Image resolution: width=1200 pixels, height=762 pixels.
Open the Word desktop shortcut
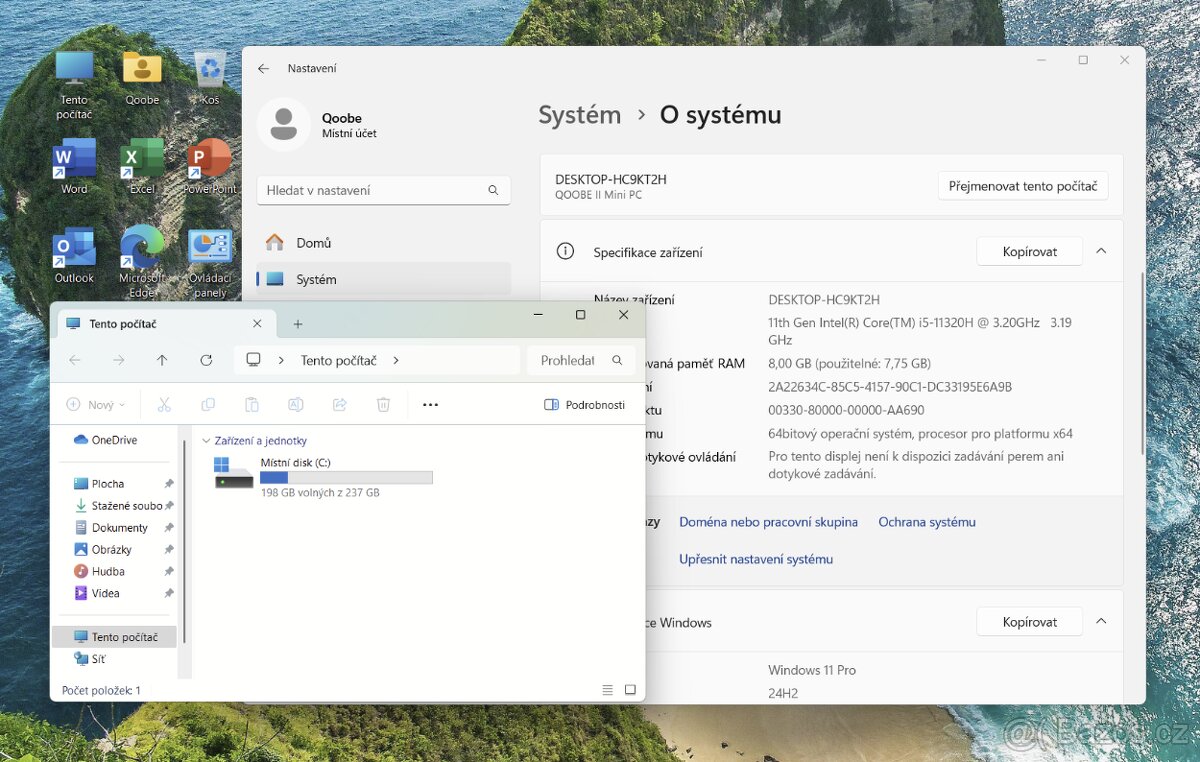[x=74, y=160]
